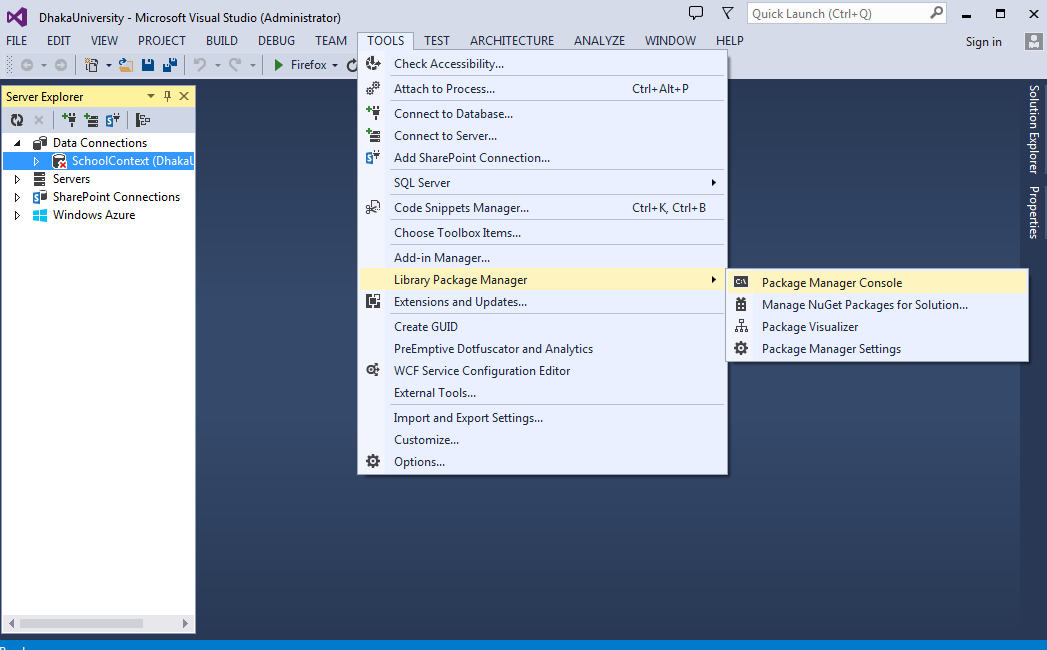Open the Solution Explorer side tab
The image size is (1047, 650).
click(1034, 129)
